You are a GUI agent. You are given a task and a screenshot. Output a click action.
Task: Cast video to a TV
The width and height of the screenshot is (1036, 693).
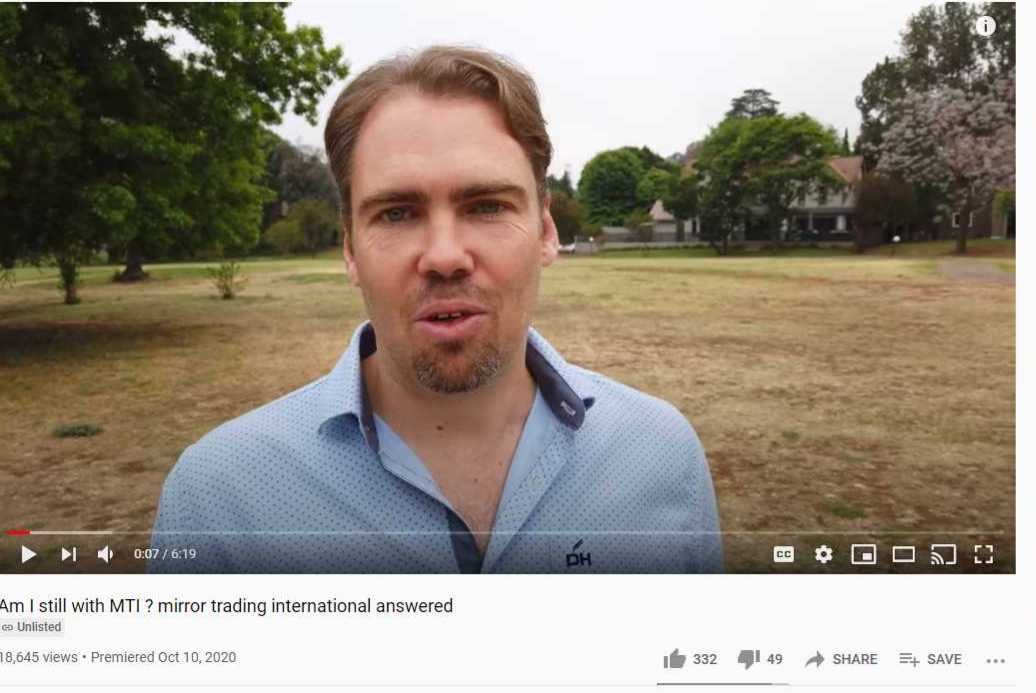tap(944, 554)
